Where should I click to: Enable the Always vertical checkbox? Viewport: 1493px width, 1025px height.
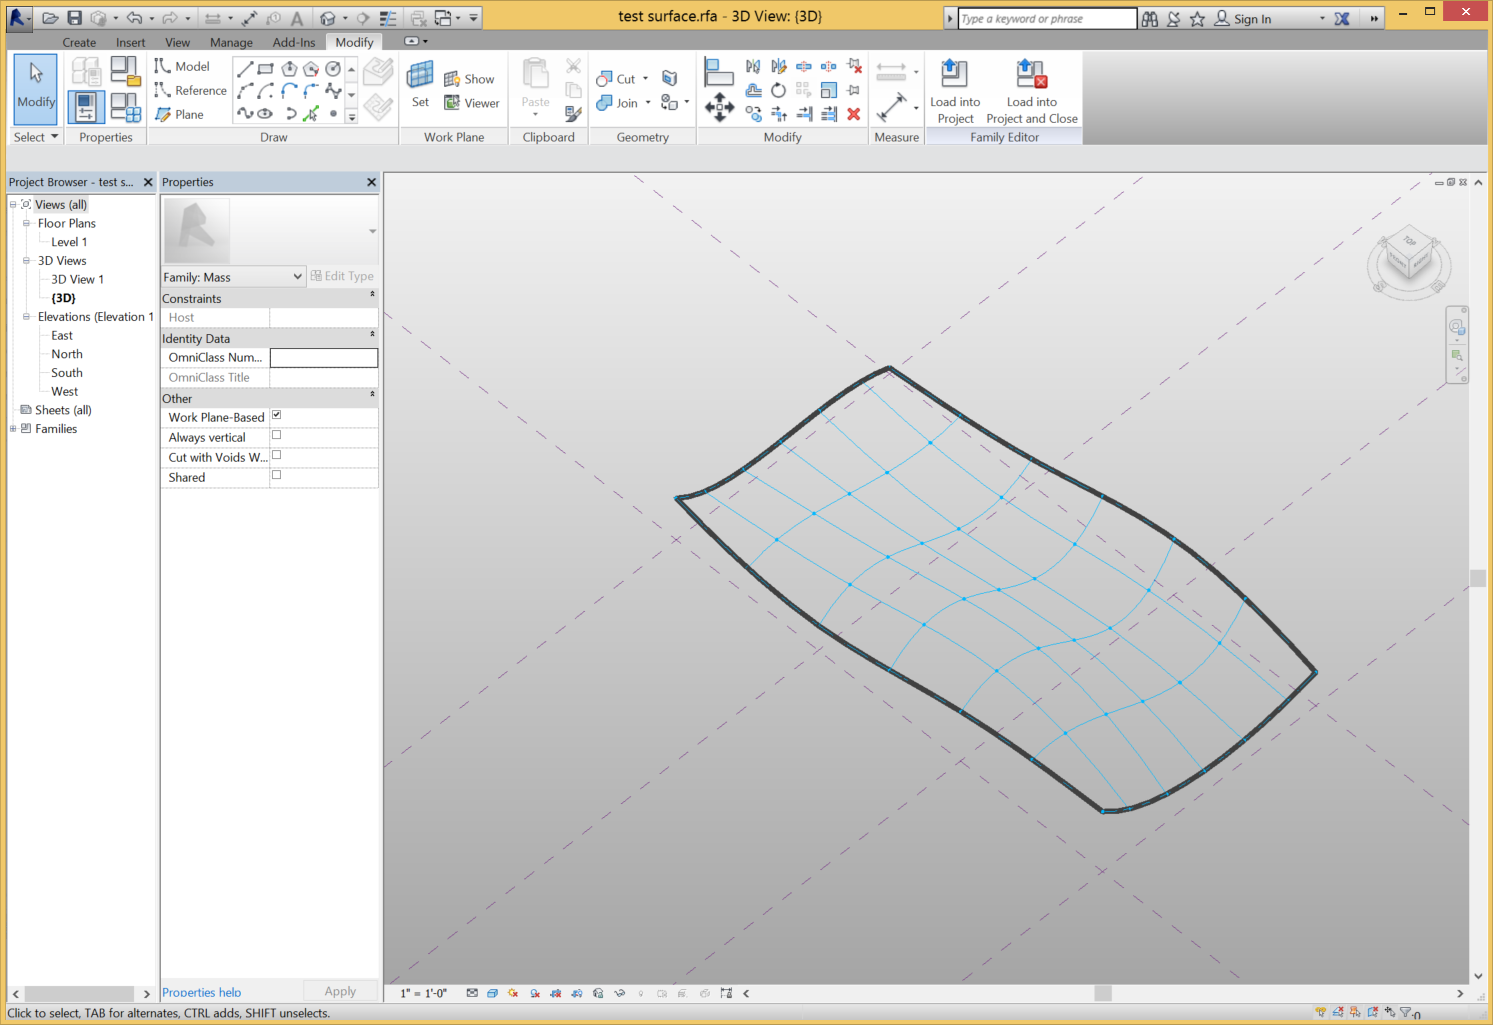point(277,435)
